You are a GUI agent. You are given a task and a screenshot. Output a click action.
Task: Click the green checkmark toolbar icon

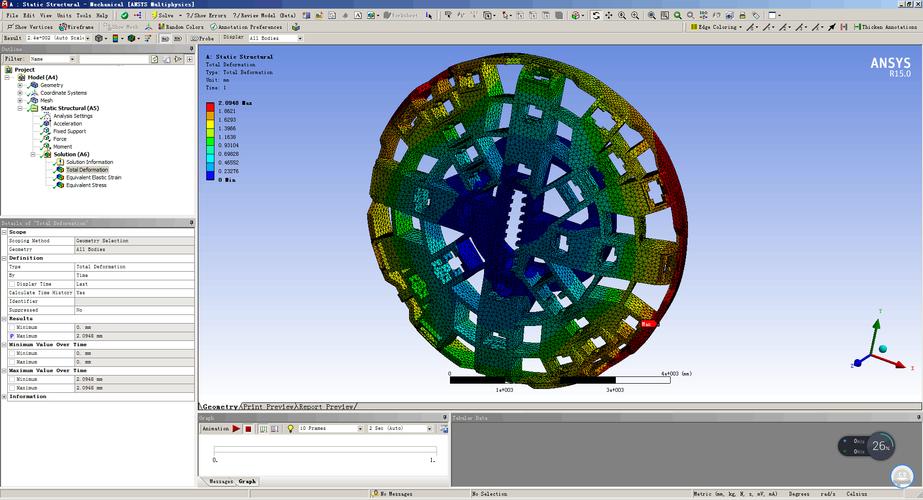click(x=124, y=15)
